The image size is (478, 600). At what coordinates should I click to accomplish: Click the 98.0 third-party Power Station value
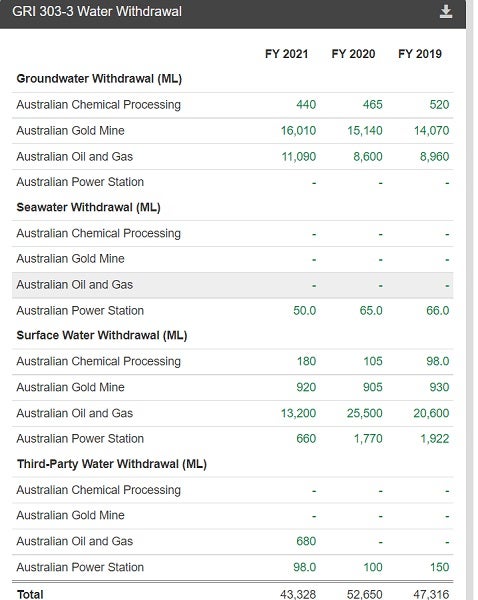point(305,567)
